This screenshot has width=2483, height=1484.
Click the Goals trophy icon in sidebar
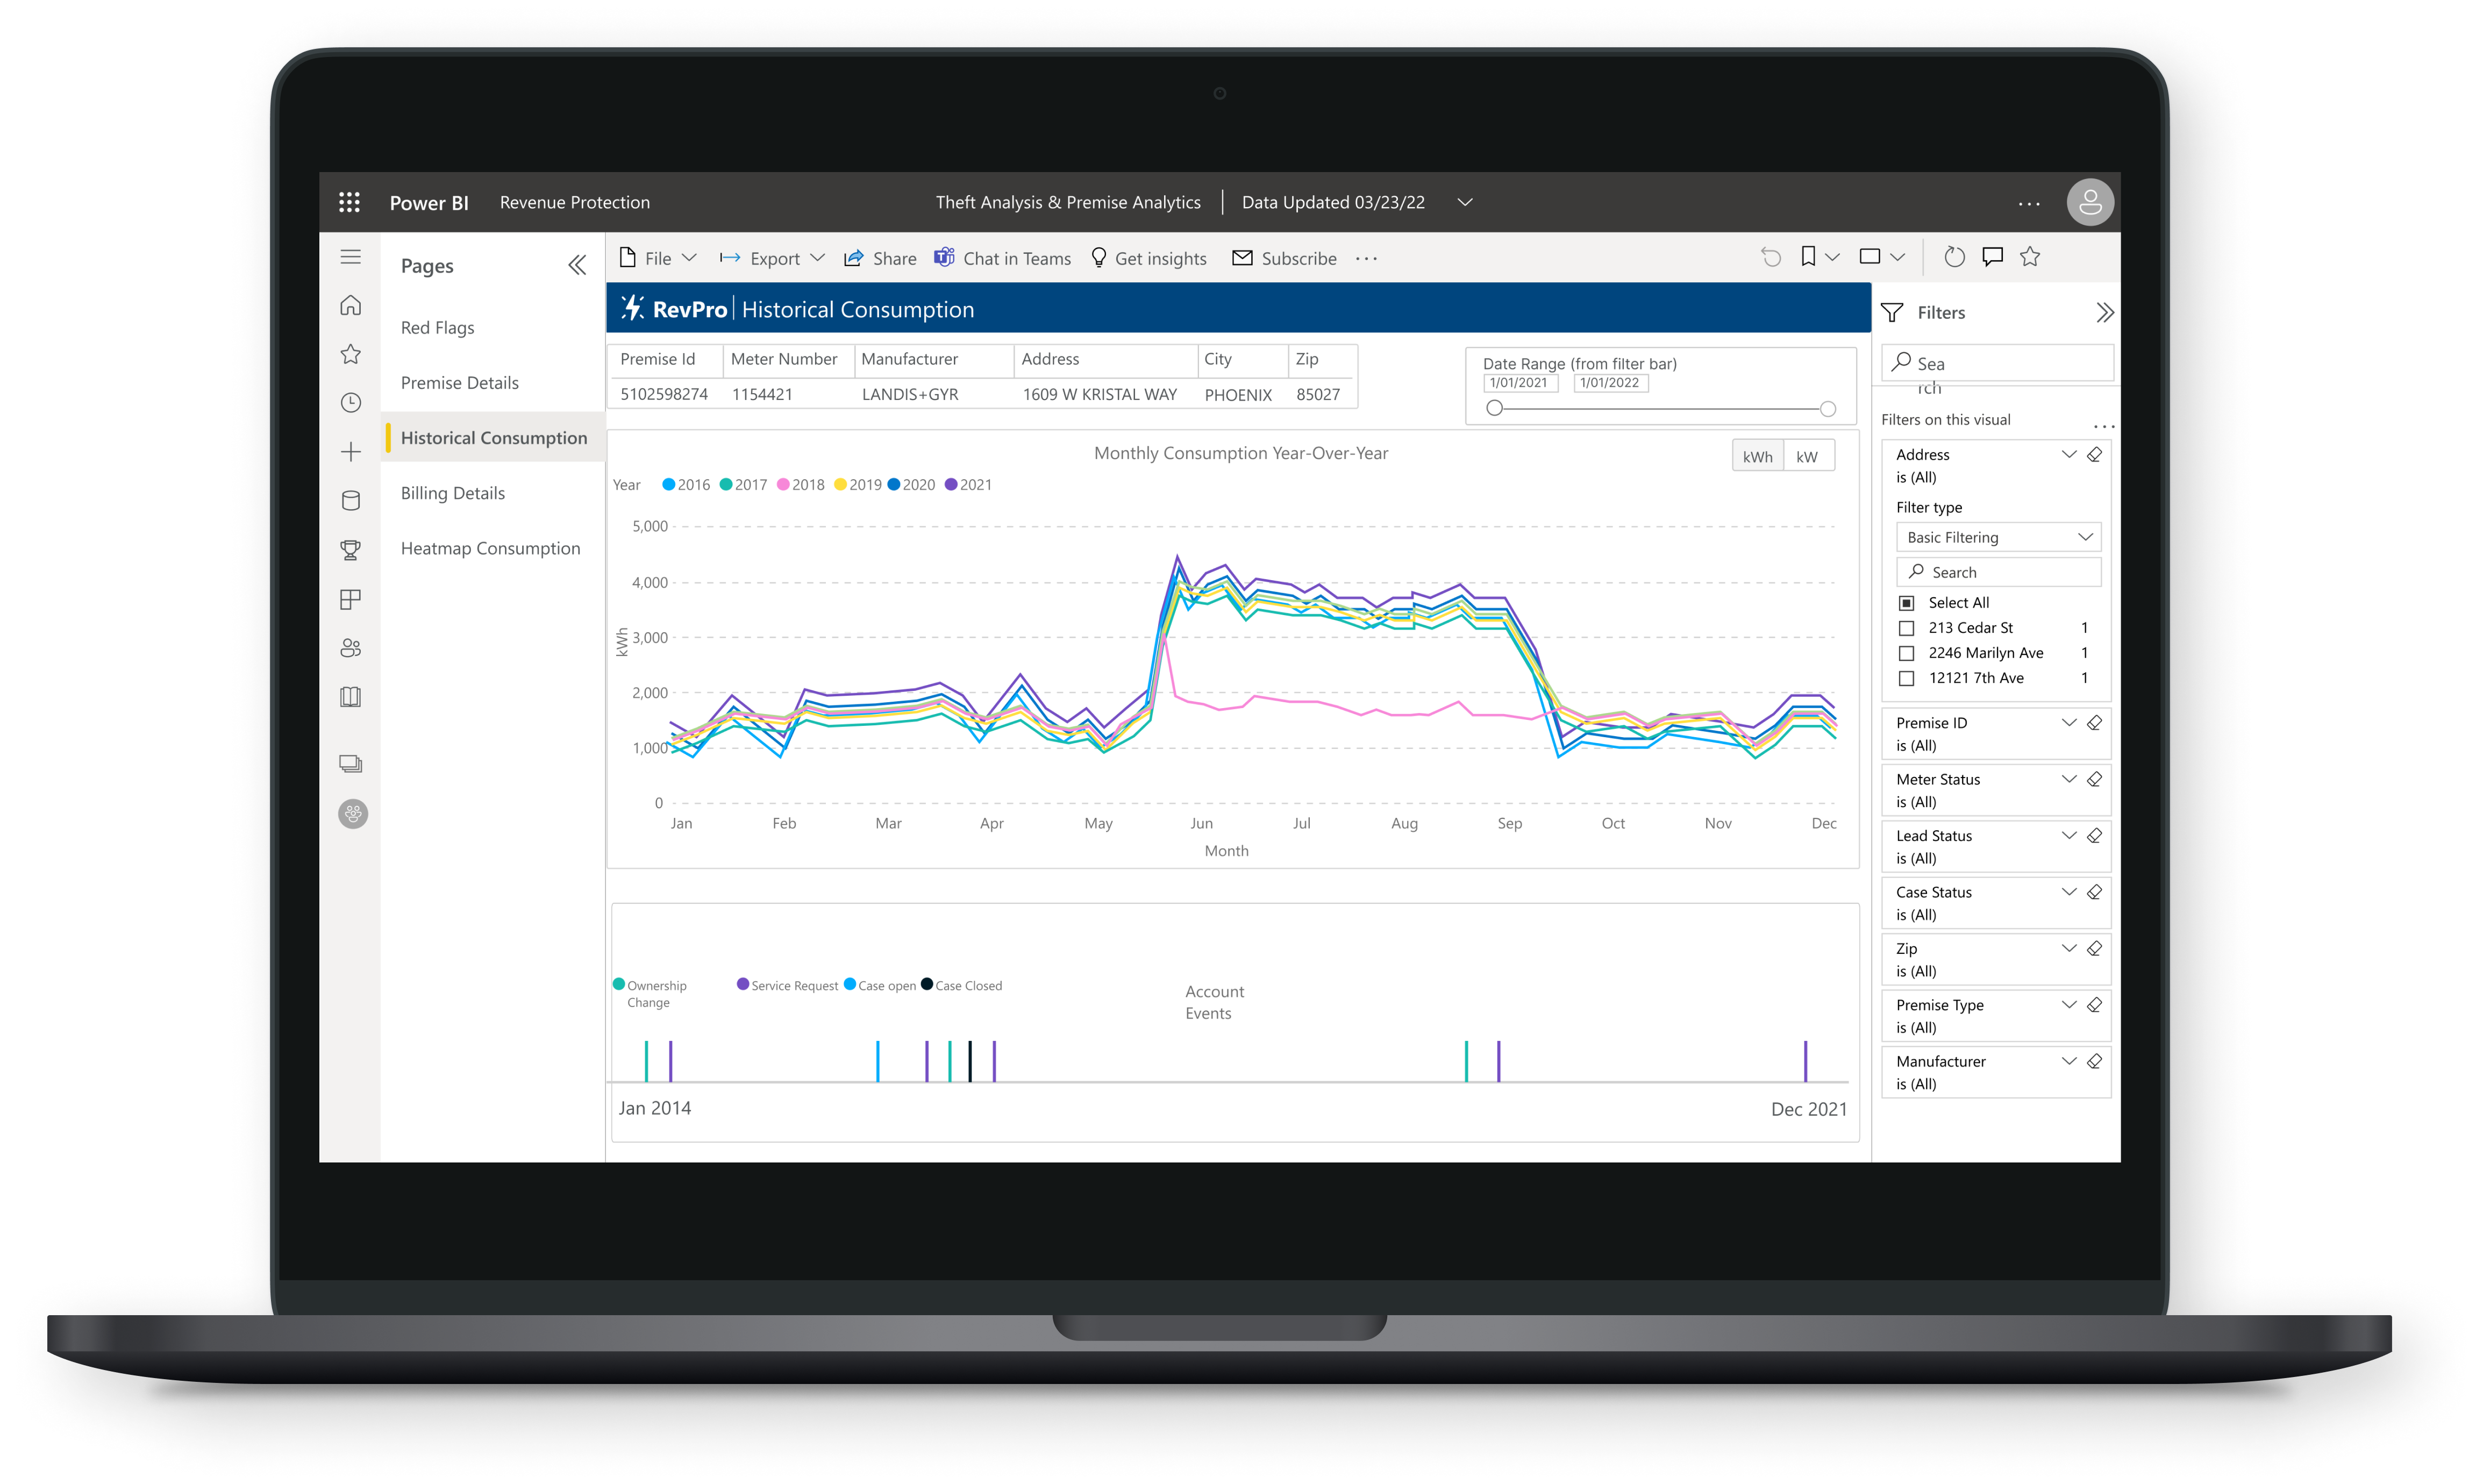[x=351, y=549]
